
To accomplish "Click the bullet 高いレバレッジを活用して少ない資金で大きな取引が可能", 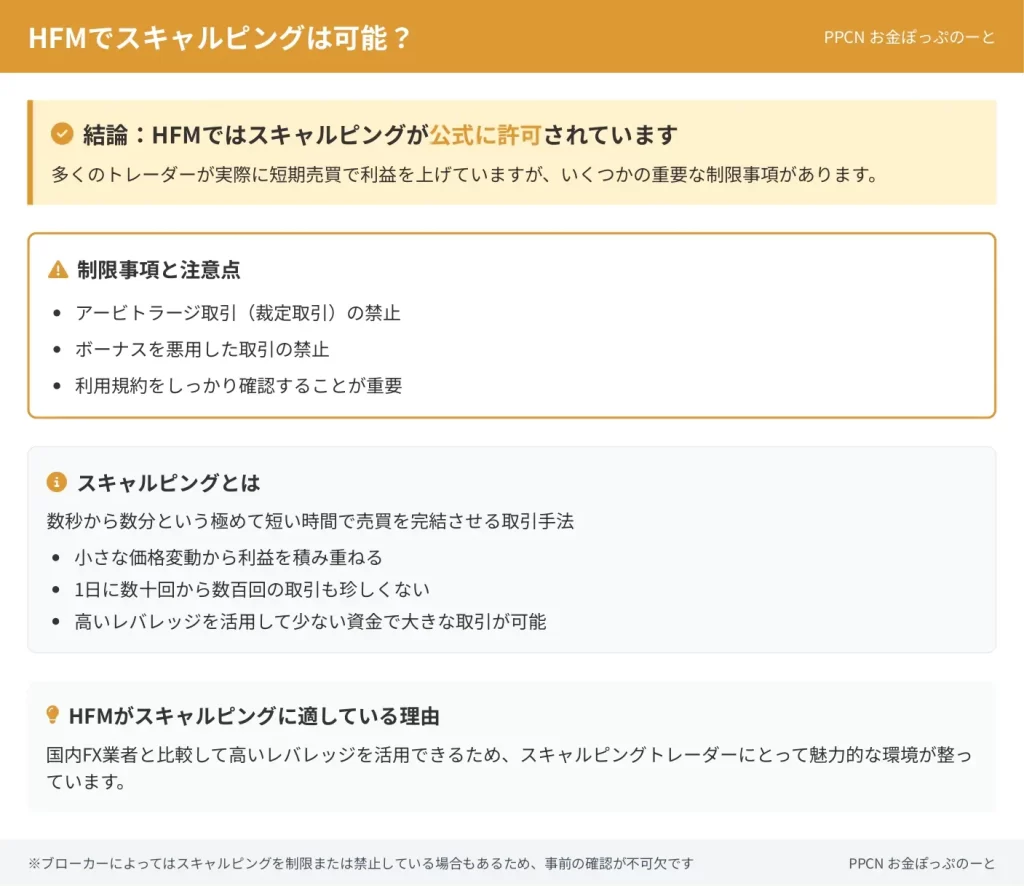I will click(x=310, y=621).
